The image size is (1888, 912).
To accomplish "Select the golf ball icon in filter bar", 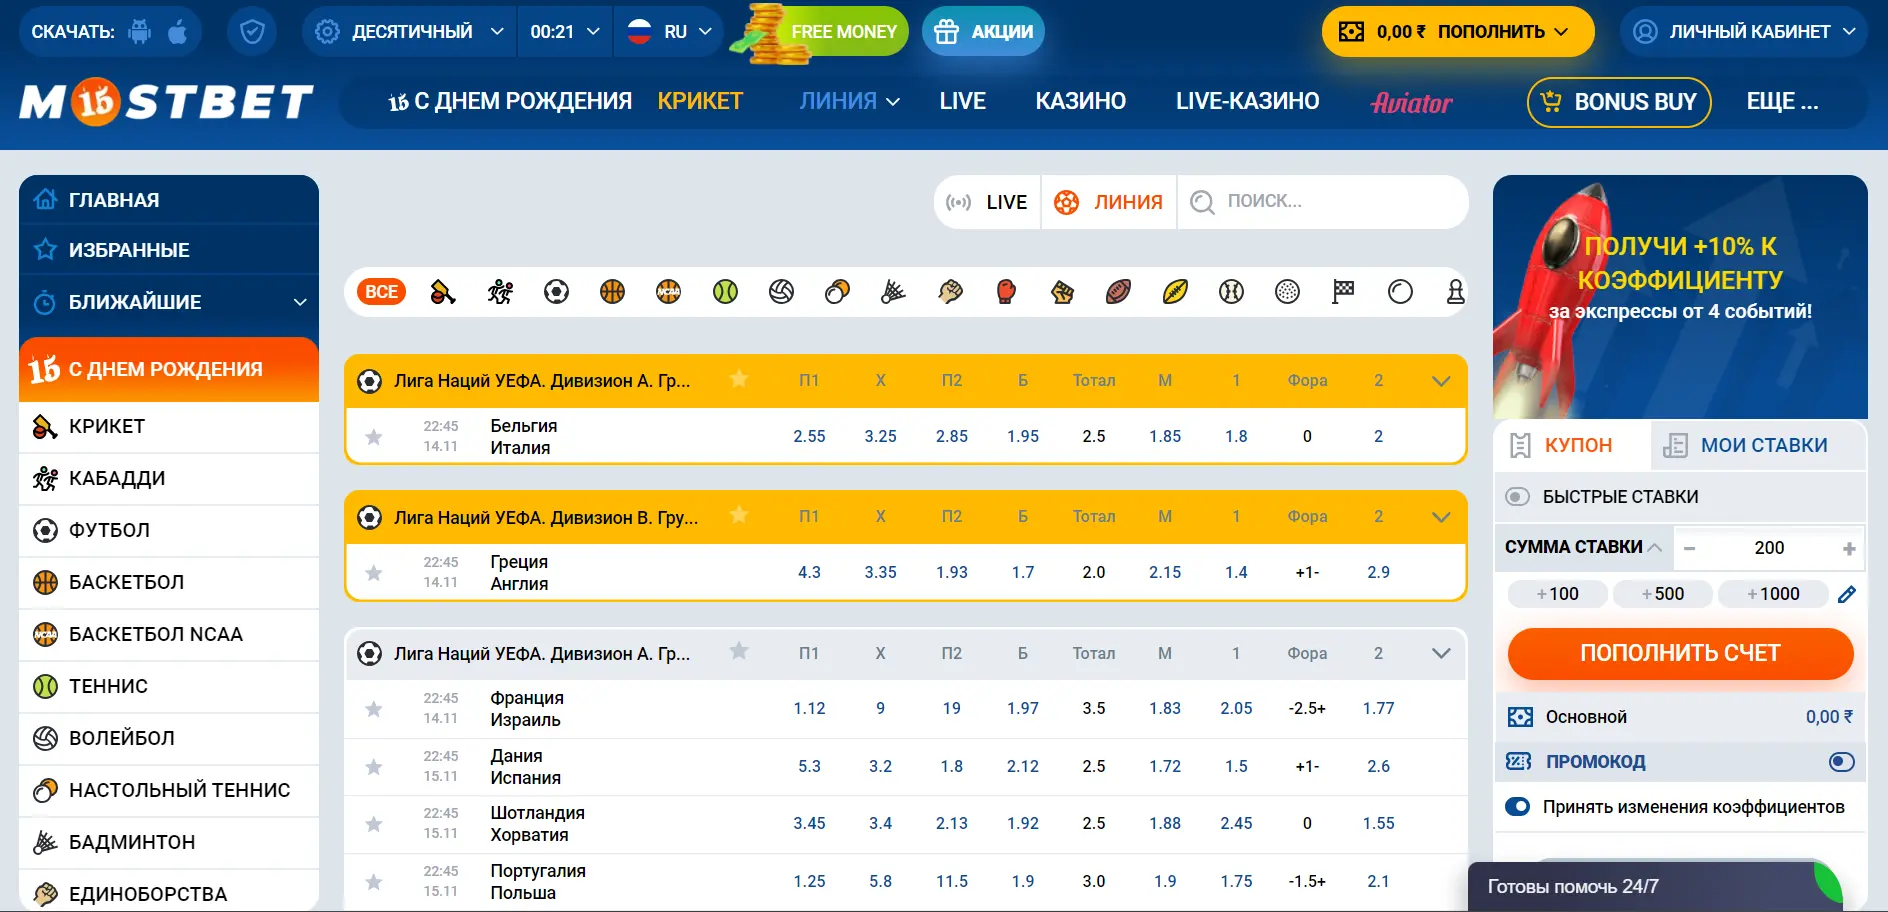I will click(x=1287, y=292).
